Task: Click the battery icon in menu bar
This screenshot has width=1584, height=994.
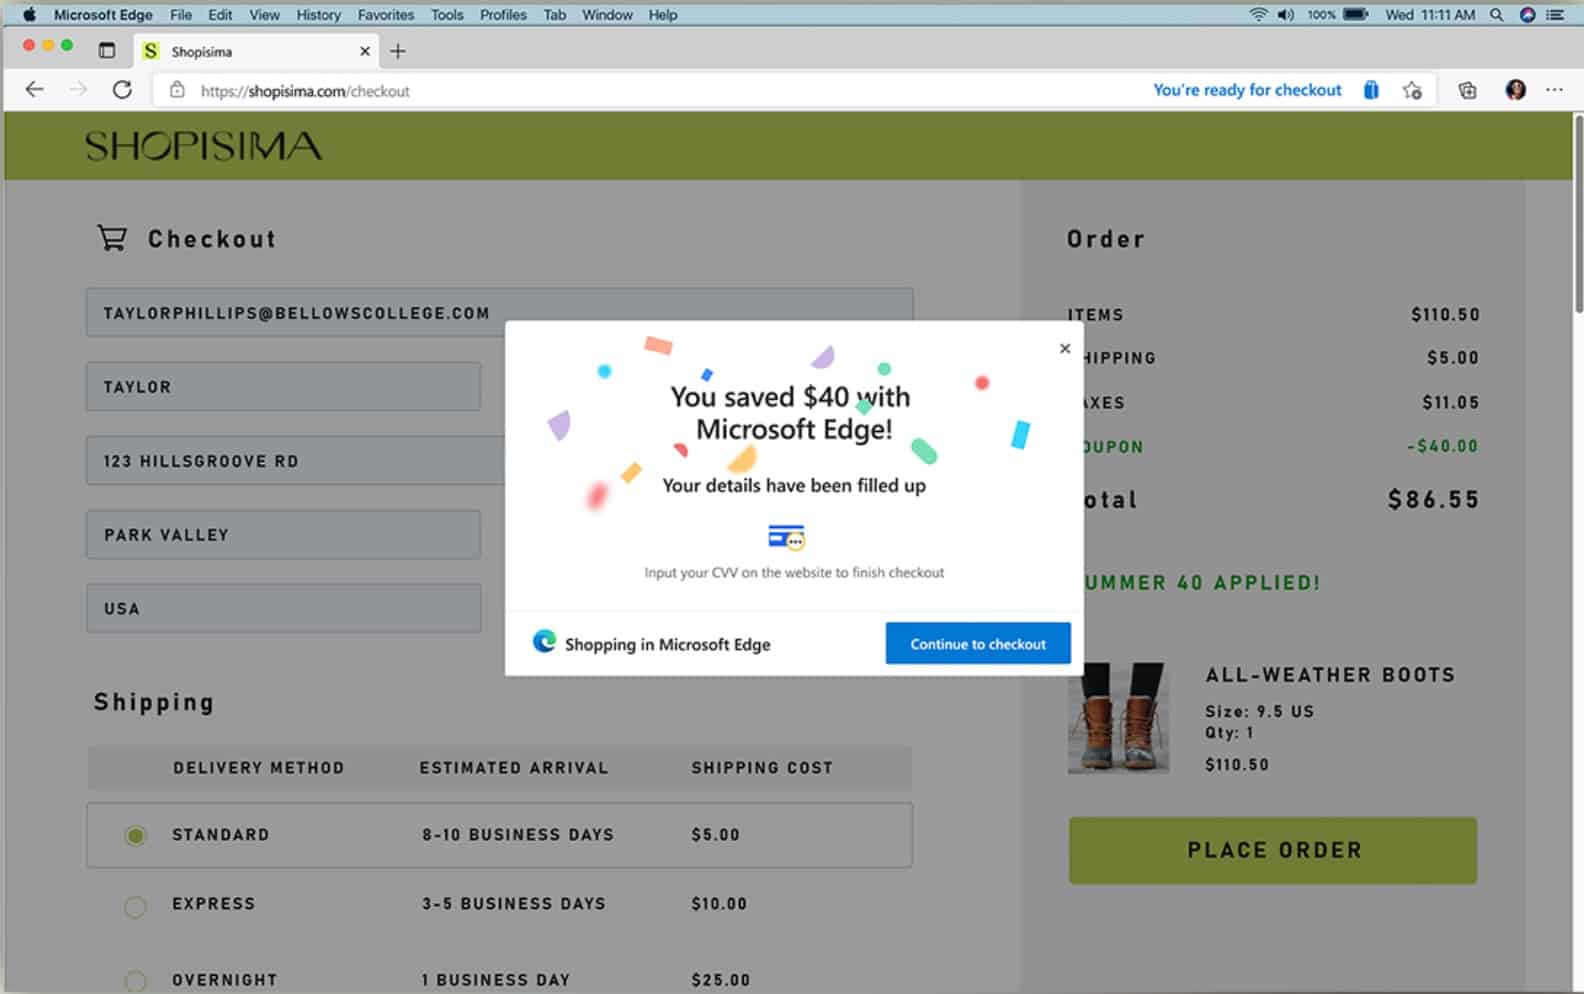Action: click(x=1356, y=15)
